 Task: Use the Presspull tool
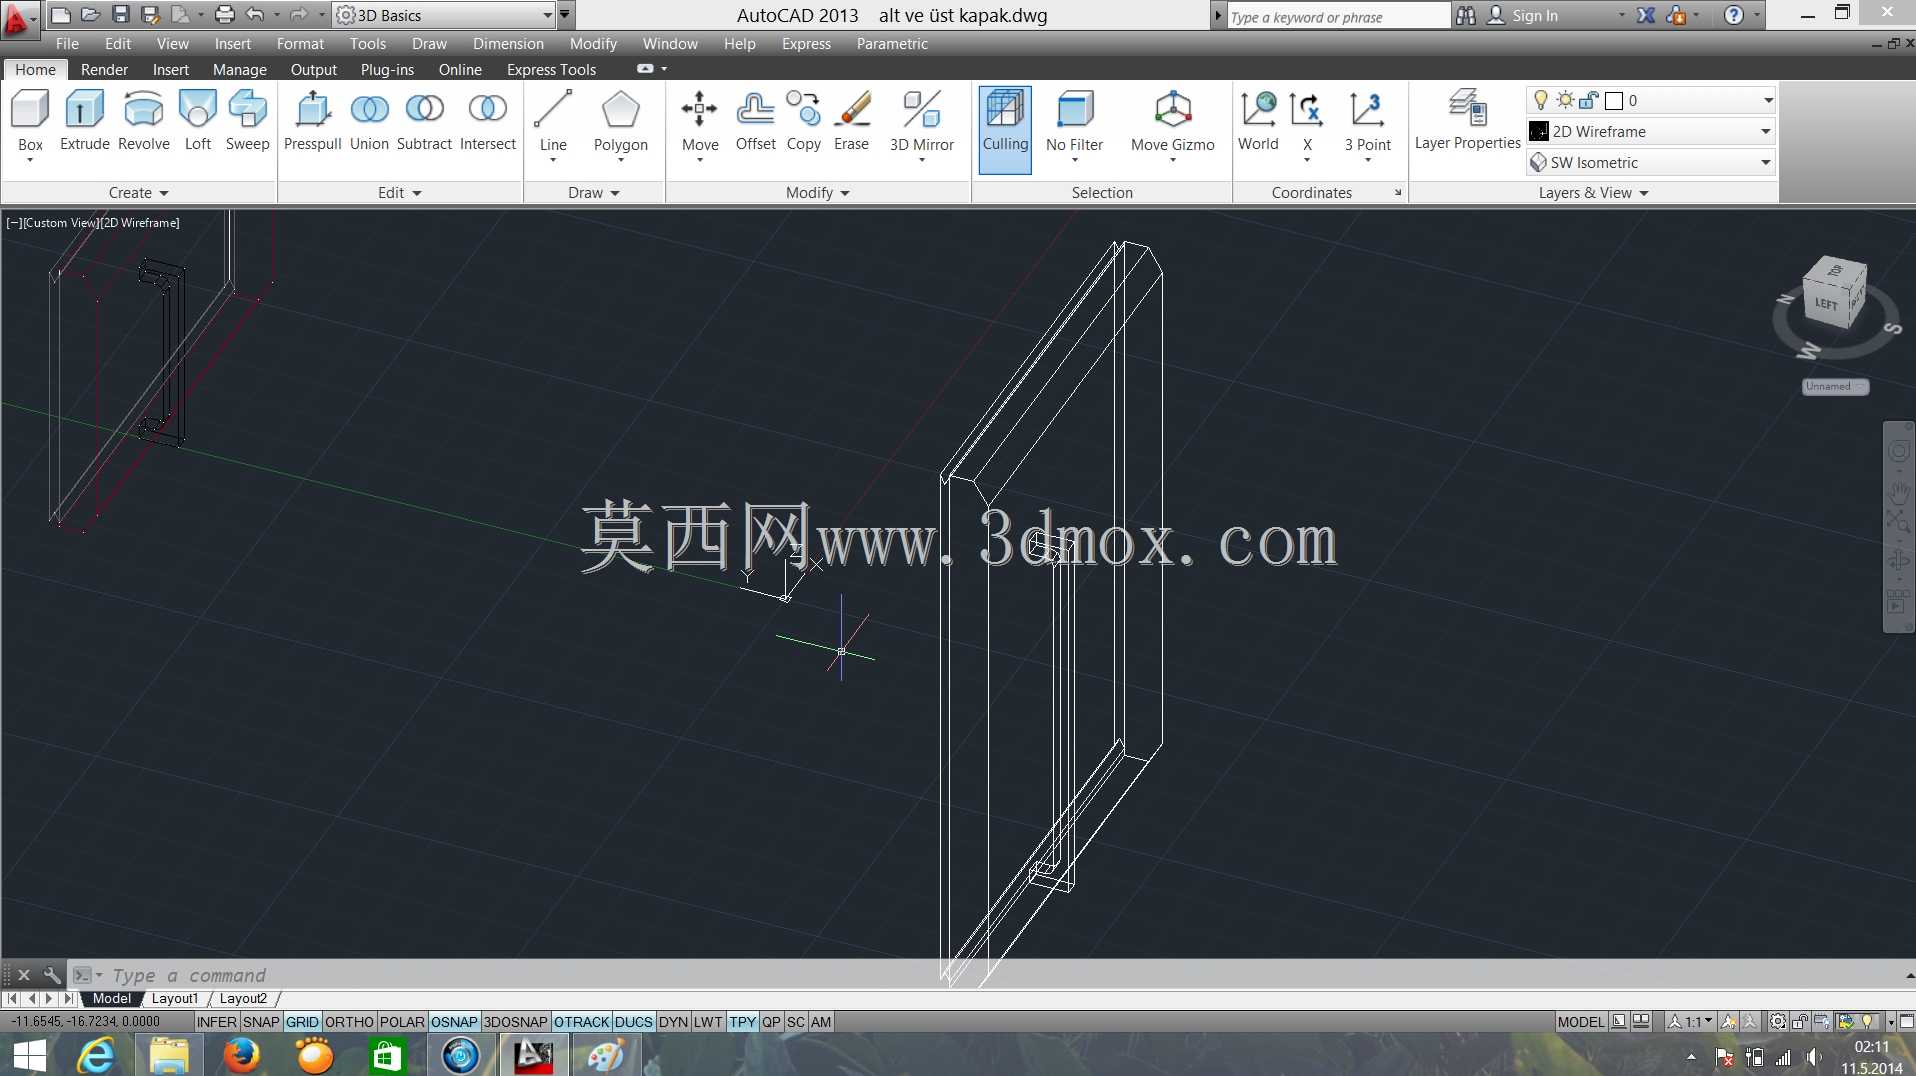coord(313,122)
